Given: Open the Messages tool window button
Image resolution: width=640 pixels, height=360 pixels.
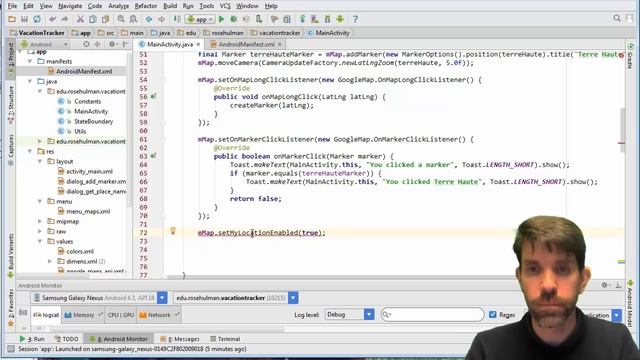Looking at the screenshot, I should [180, 339].
